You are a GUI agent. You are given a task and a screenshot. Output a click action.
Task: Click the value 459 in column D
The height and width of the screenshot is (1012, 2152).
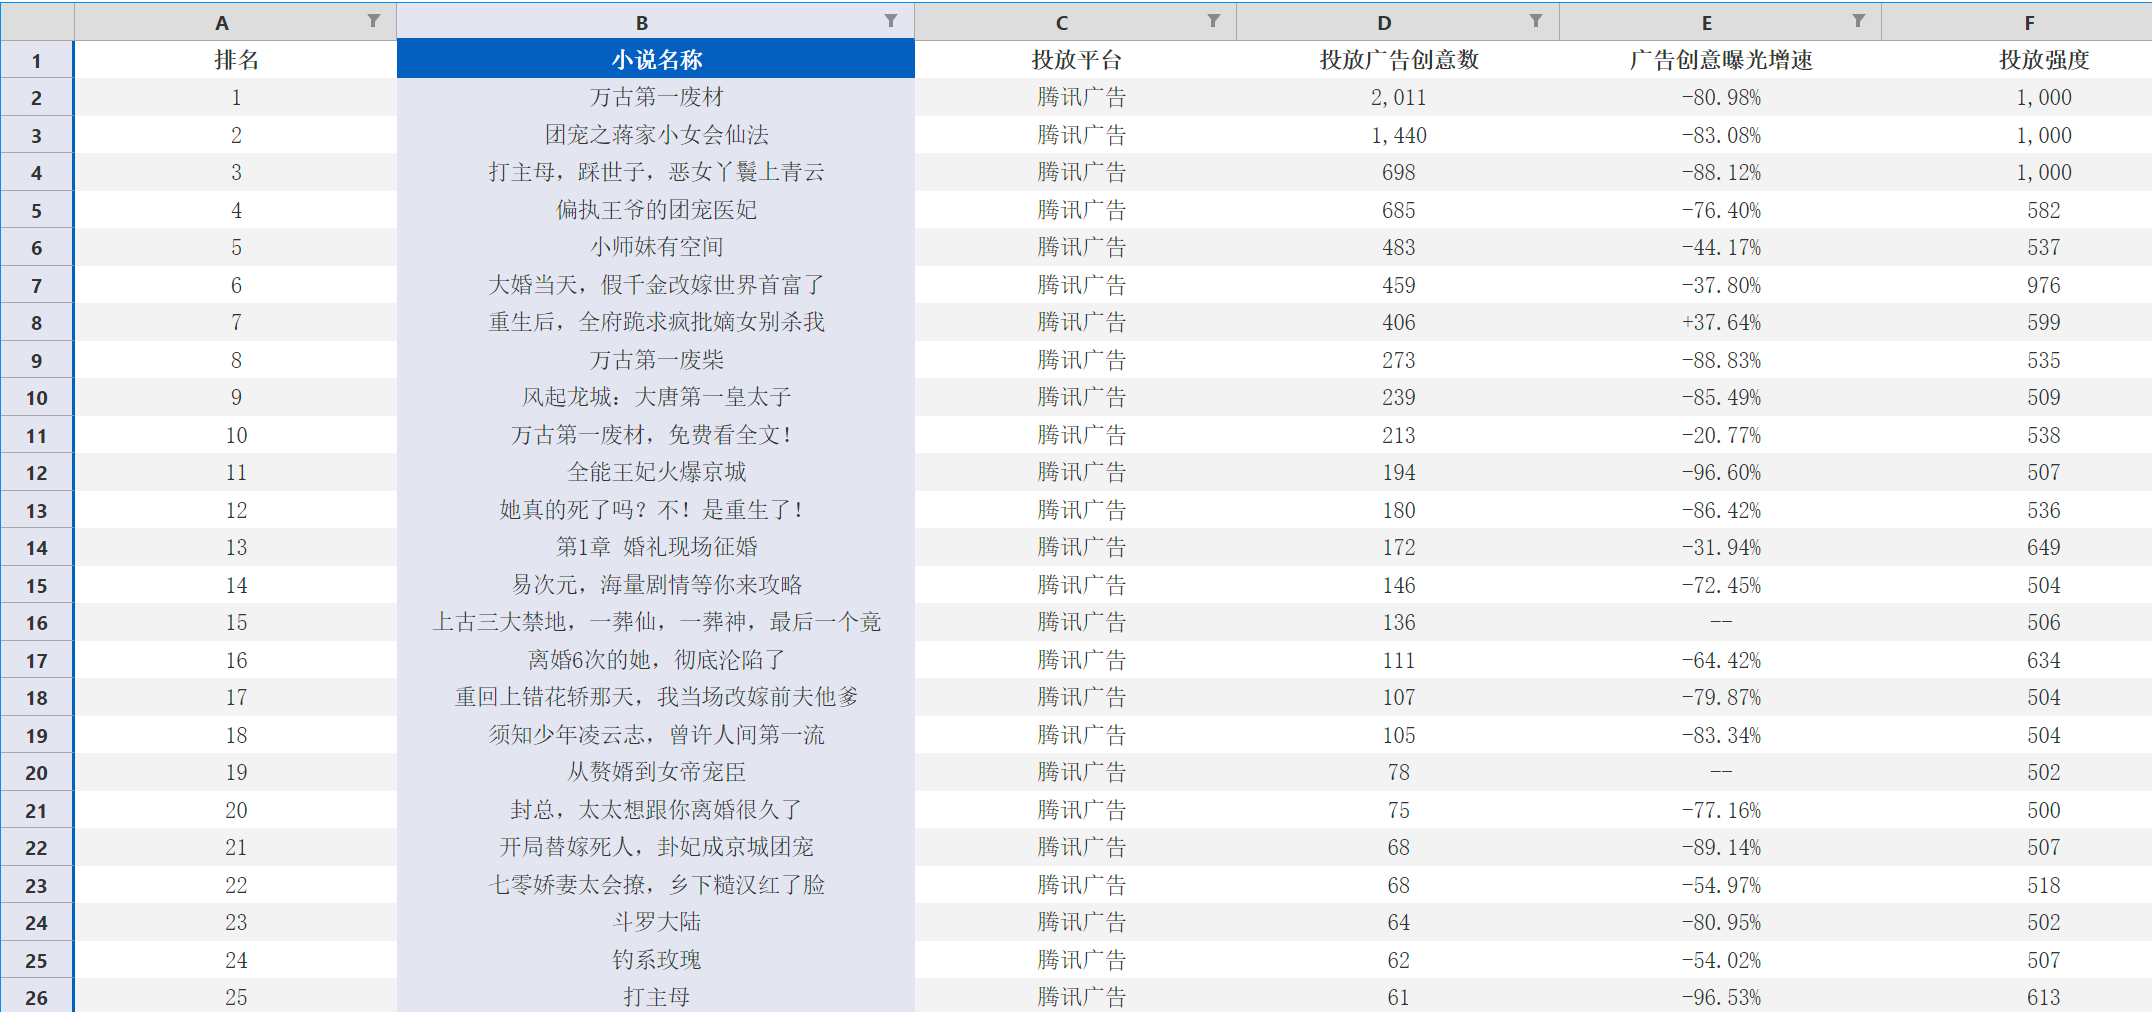click(x=1398, y=285)
